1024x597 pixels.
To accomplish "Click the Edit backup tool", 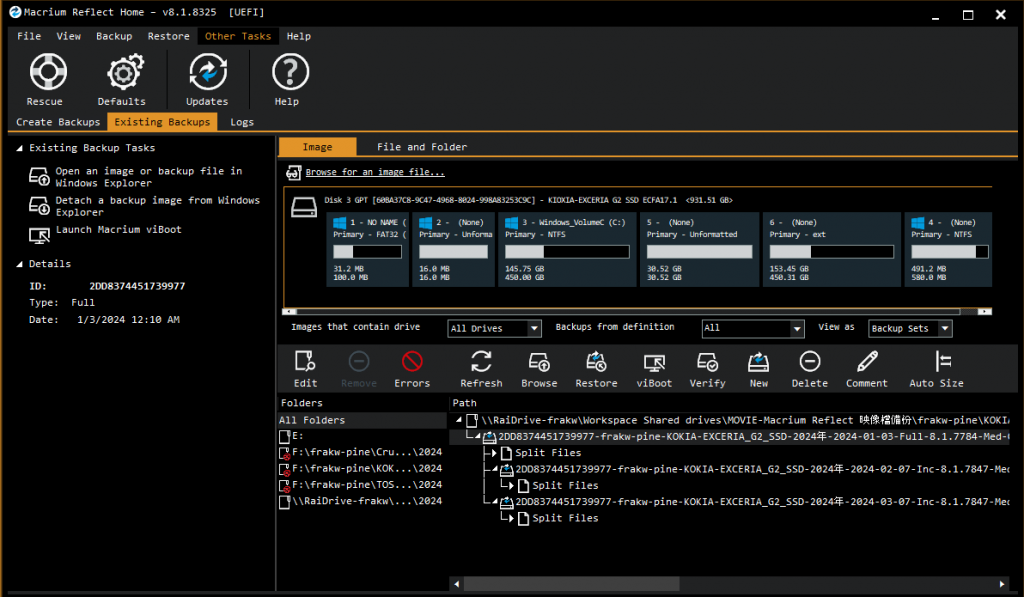I will (x=305, y=370).
